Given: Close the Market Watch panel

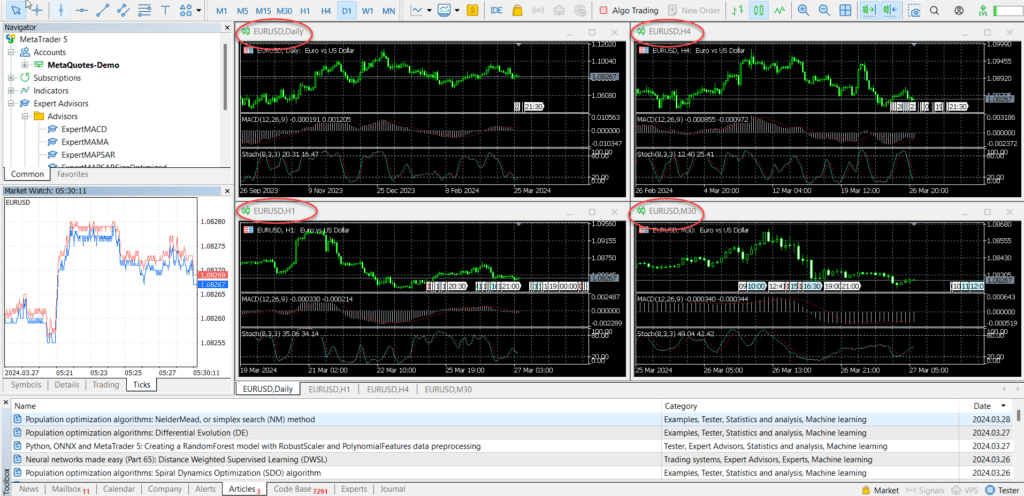Looking at the screenshot, I should coord(227,191).
